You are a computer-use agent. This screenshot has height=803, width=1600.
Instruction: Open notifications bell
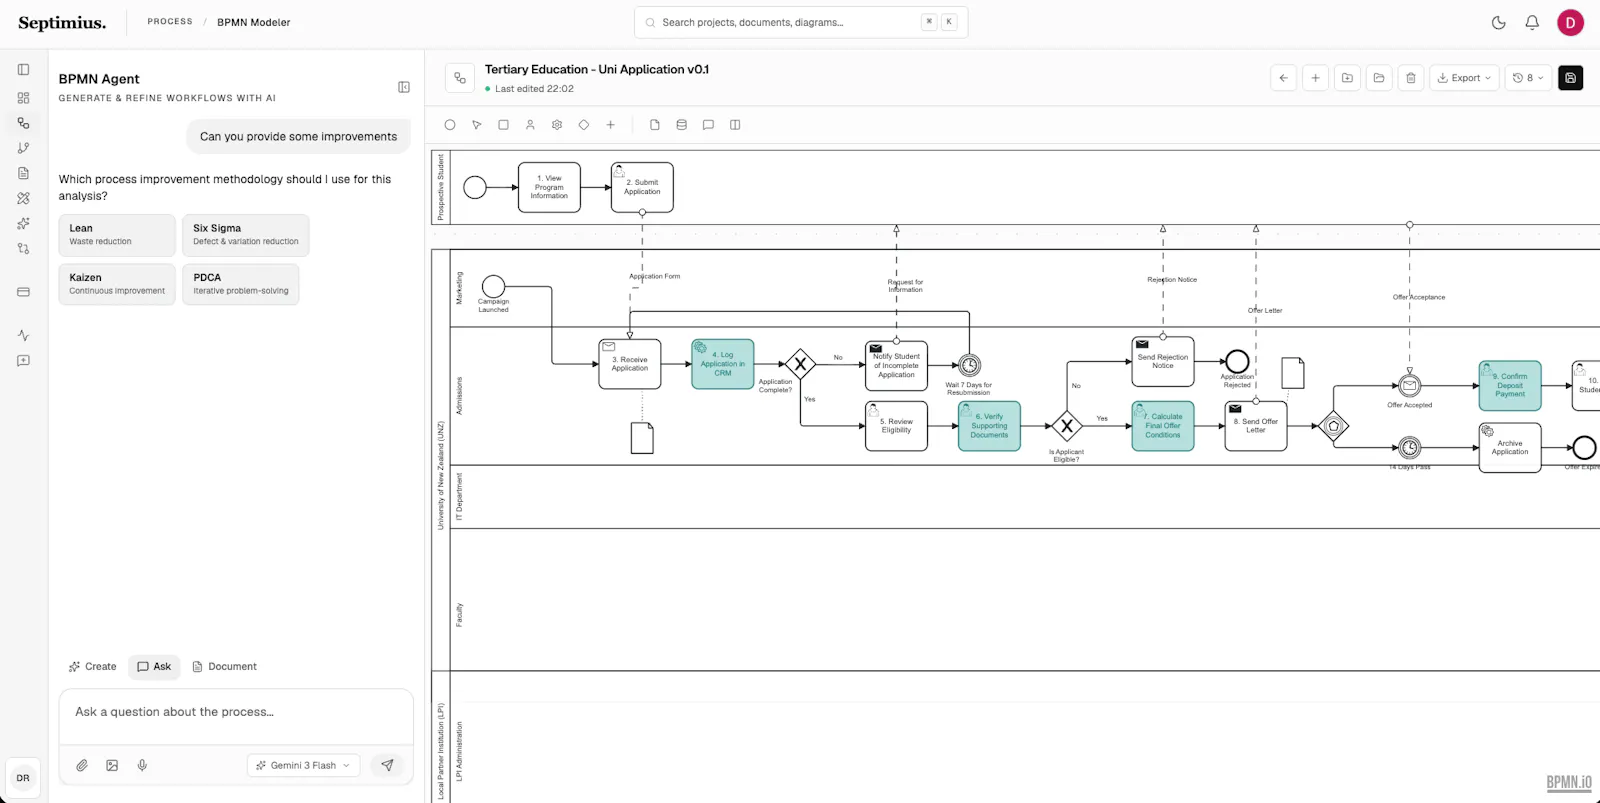pos(1532,23)
